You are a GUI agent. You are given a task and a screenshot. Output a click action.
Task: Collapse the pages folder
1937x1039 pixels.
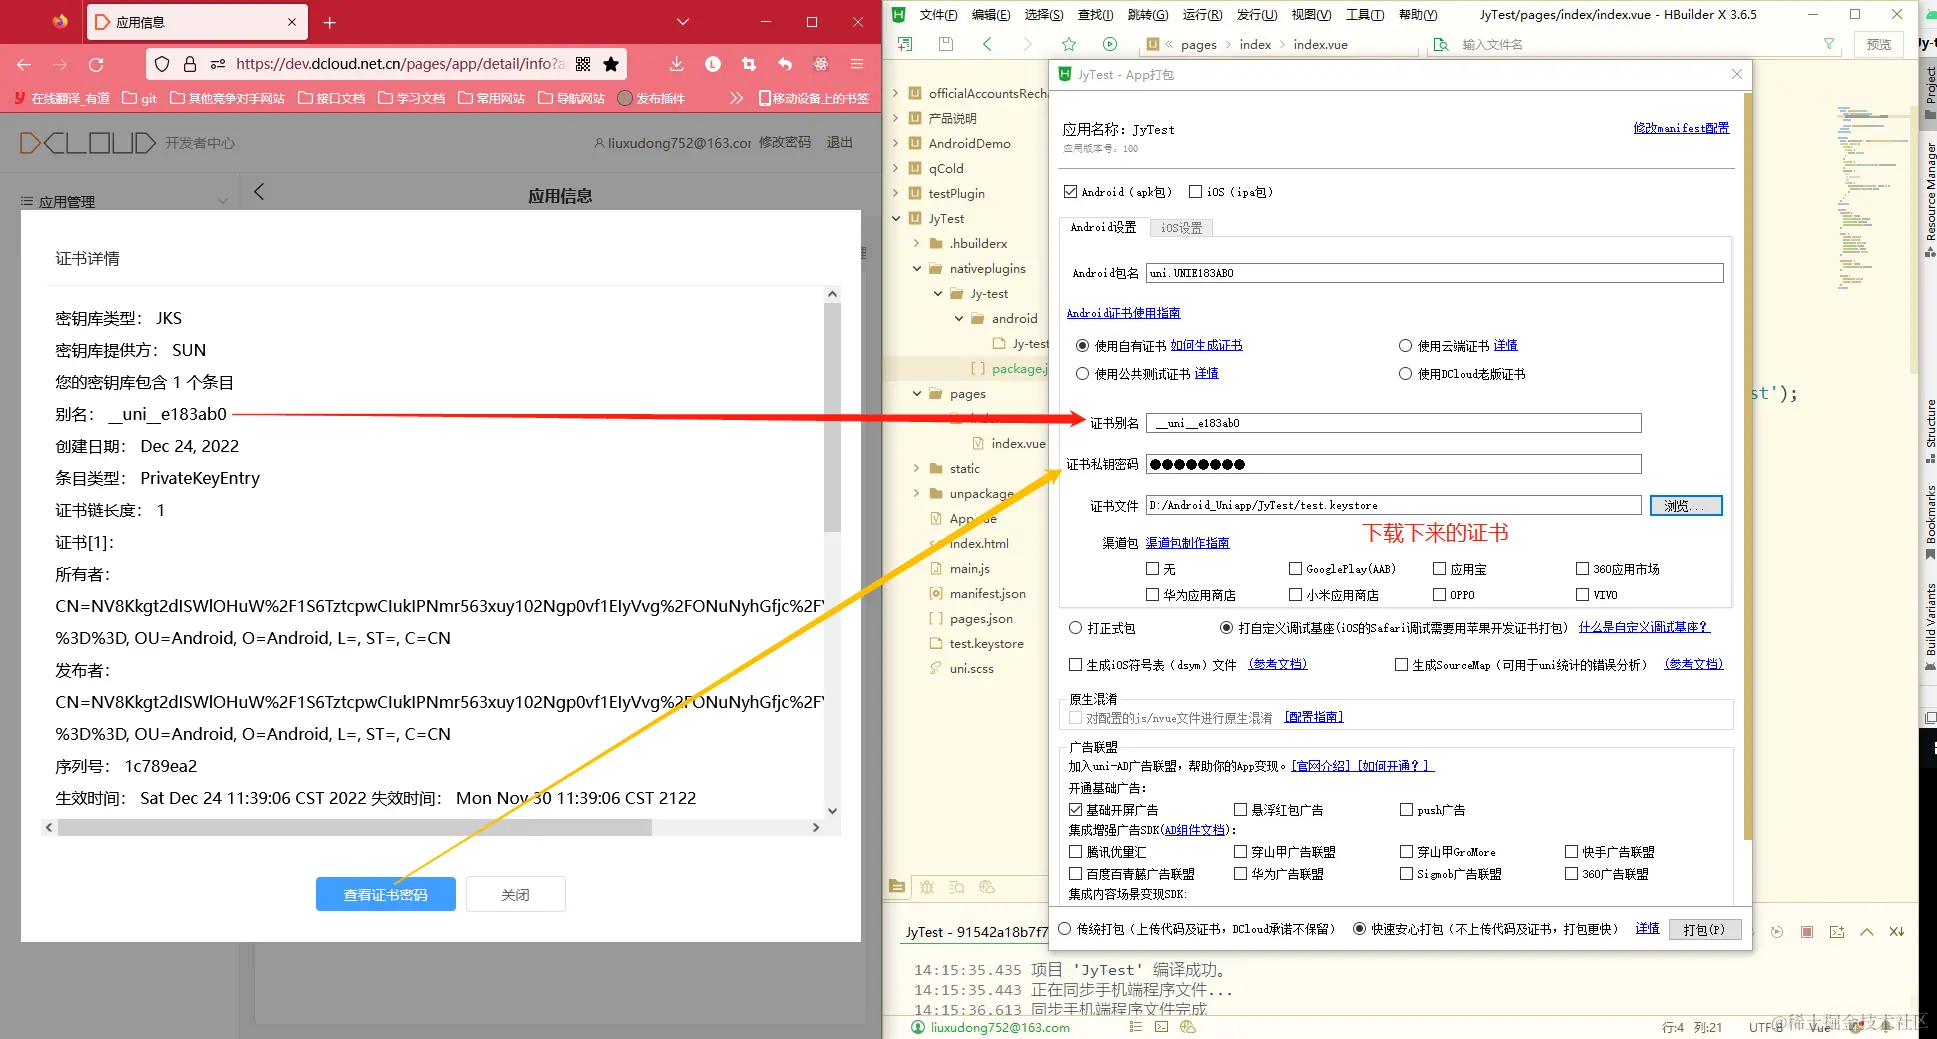point(917,394)
